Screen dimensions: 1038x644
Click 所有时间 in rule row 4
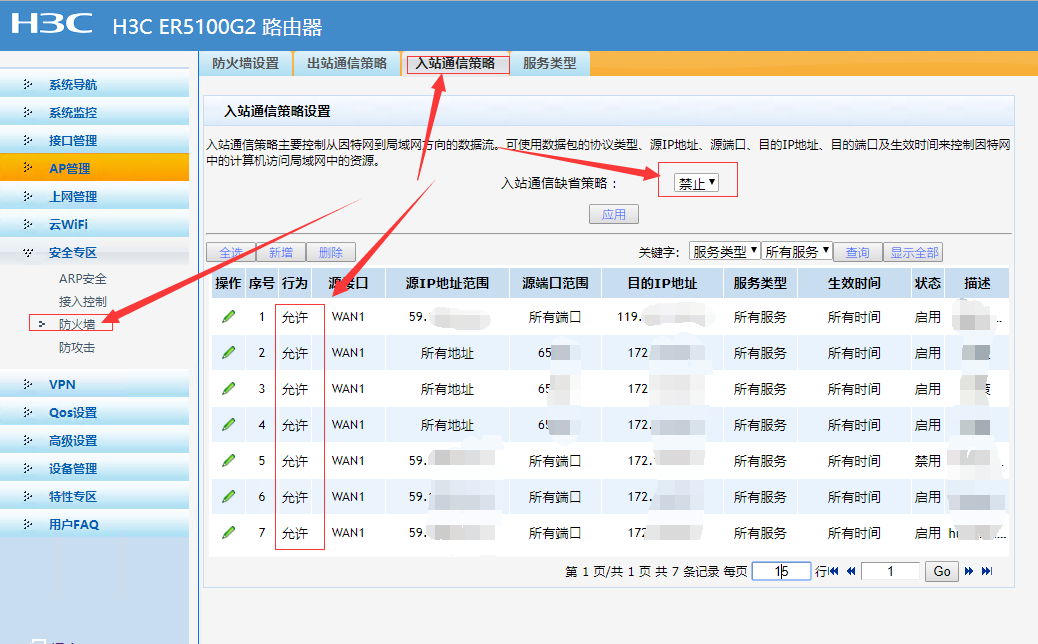(x=854, y=424)
